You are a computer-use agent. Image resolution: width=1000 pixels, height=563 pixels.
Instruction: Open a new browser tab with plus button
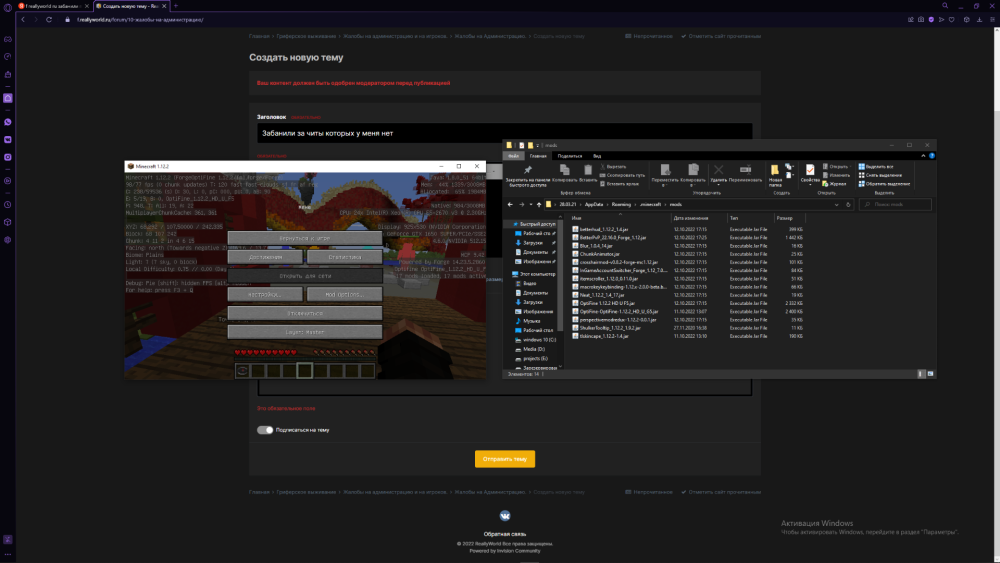[x=175, y=6]
